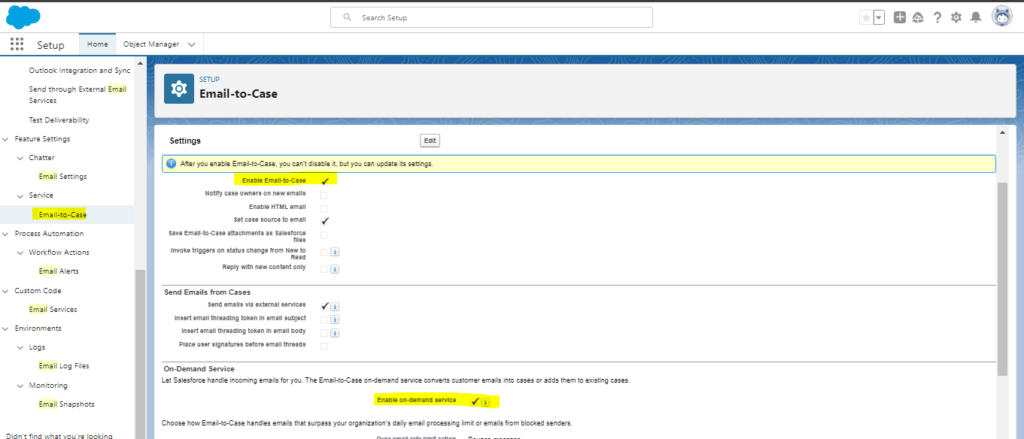
Task: Open the favorites list dropdown arrow
Action: point(879,17)
